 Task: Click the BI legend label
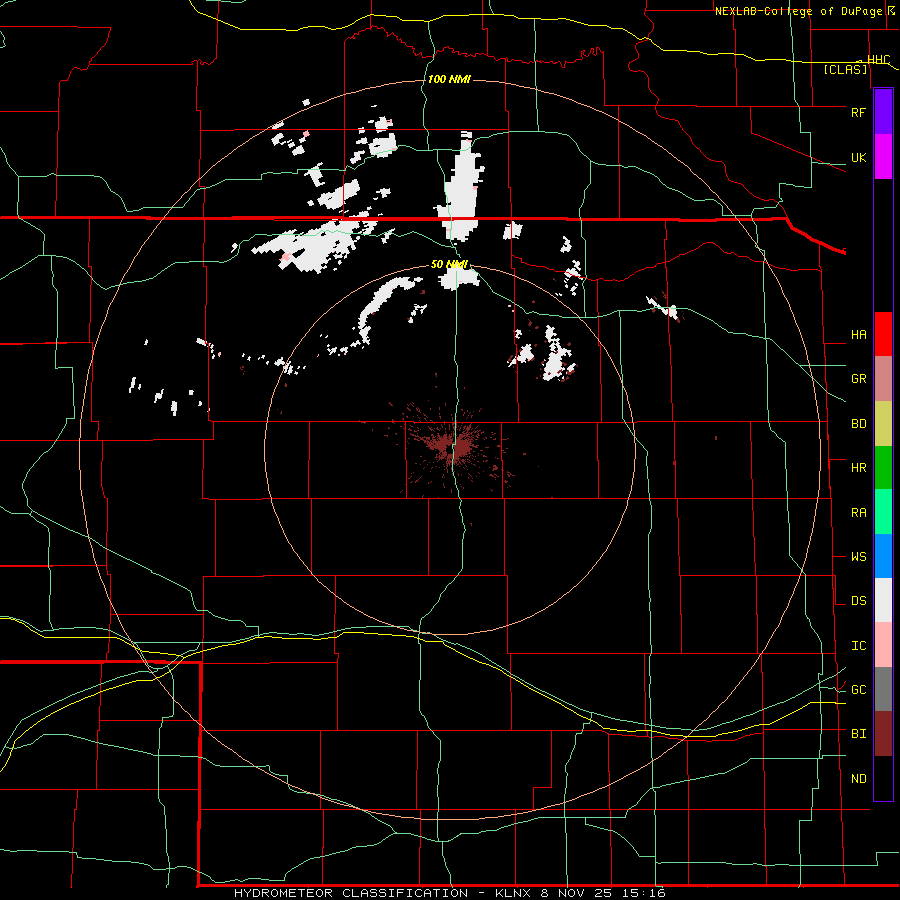click(858, 734)
